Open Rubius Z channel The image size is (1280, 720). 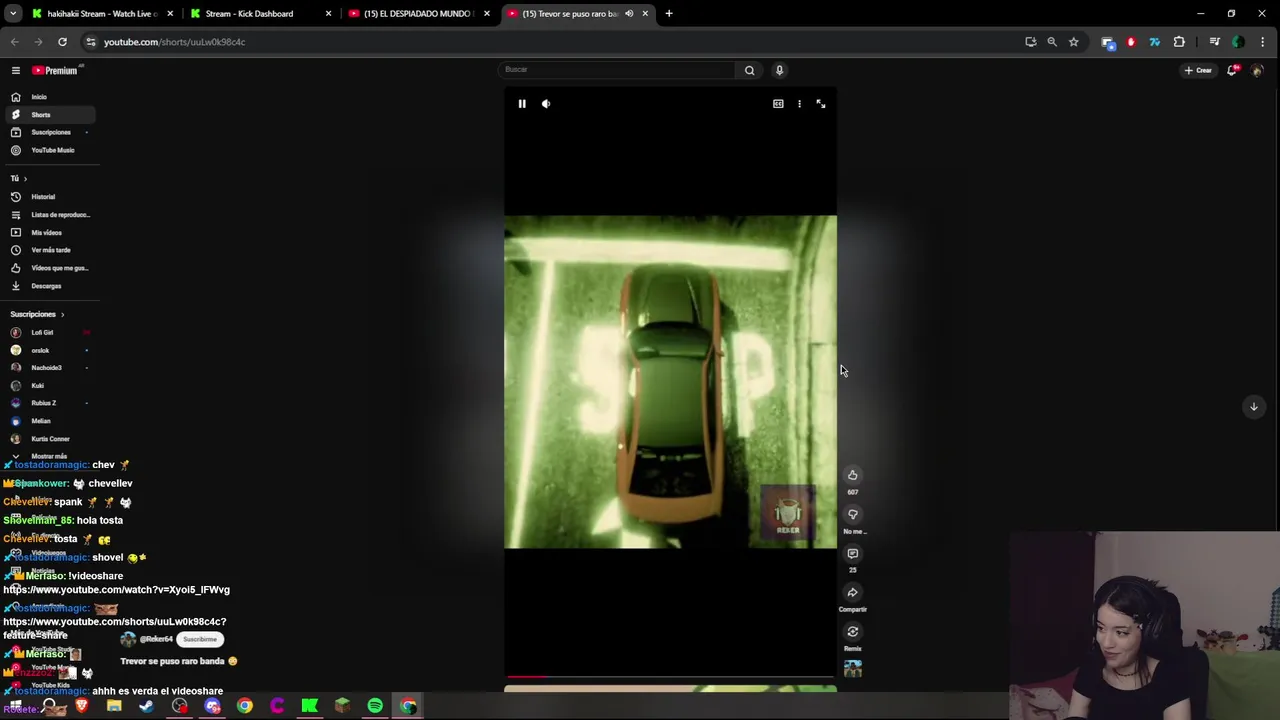tap(48, 403)
